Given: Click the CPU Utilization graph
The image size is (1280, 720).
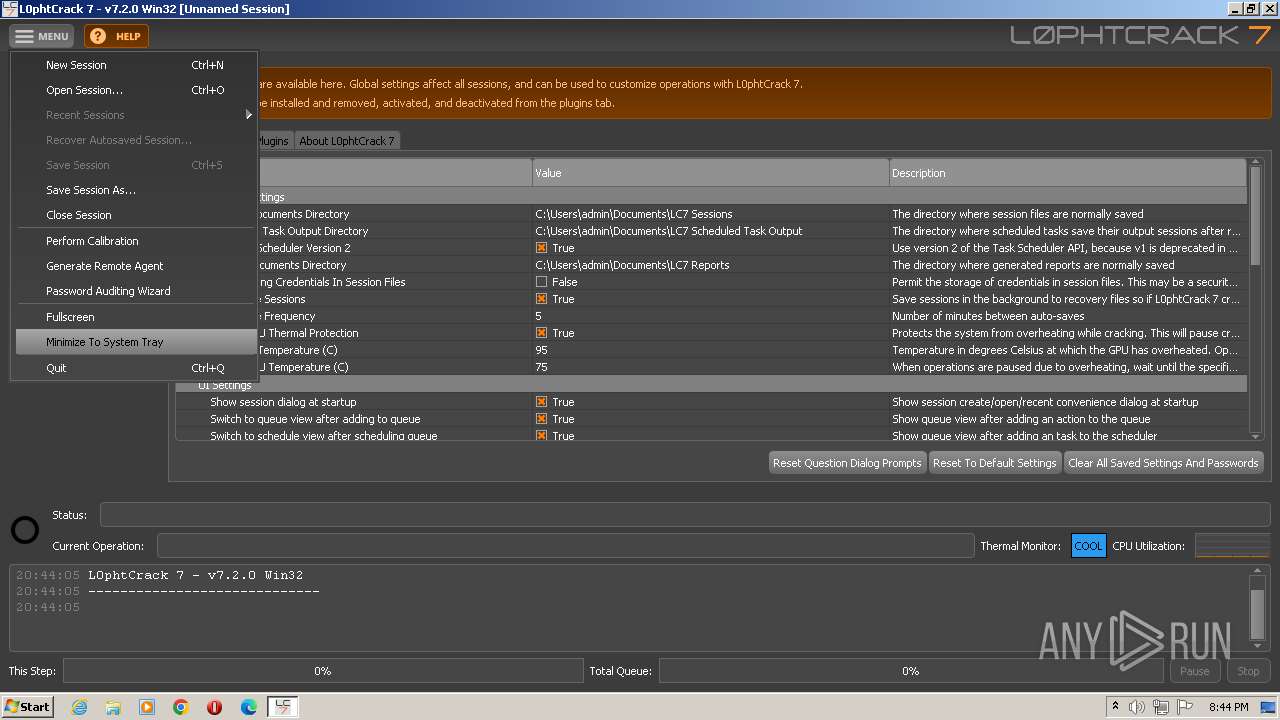Looking at the screenshot, I should click(x=1232, y=546).
